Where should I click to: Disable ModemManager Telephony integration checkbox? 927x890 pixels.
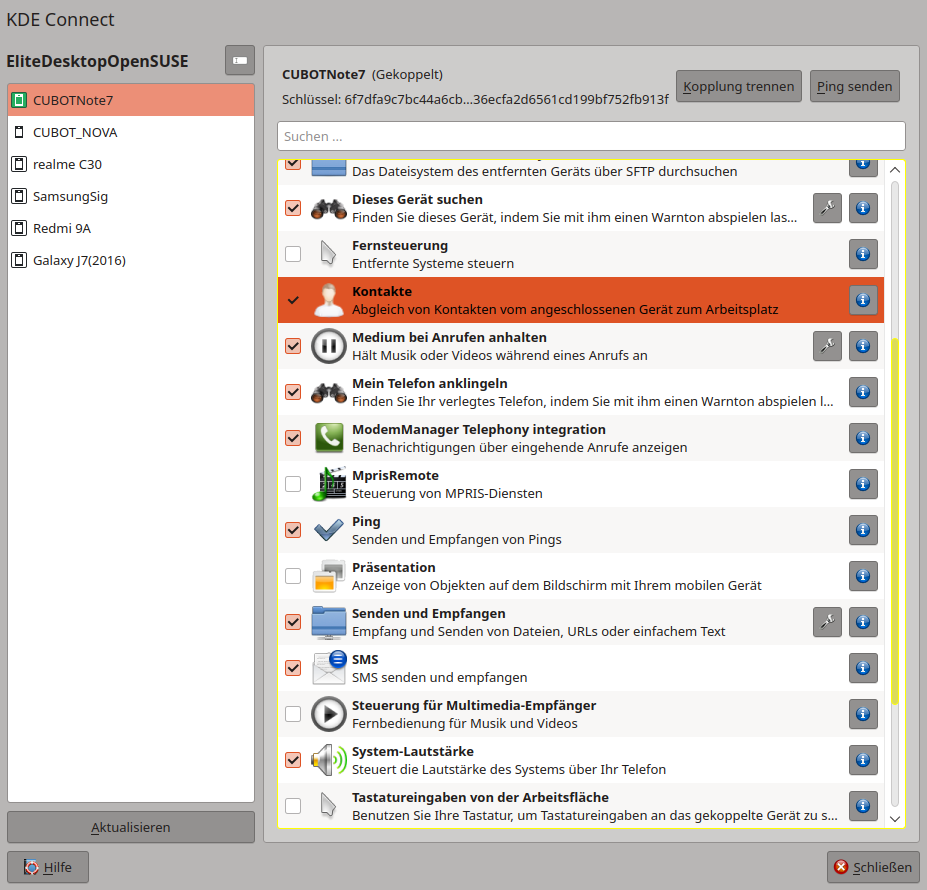point(293,438)
